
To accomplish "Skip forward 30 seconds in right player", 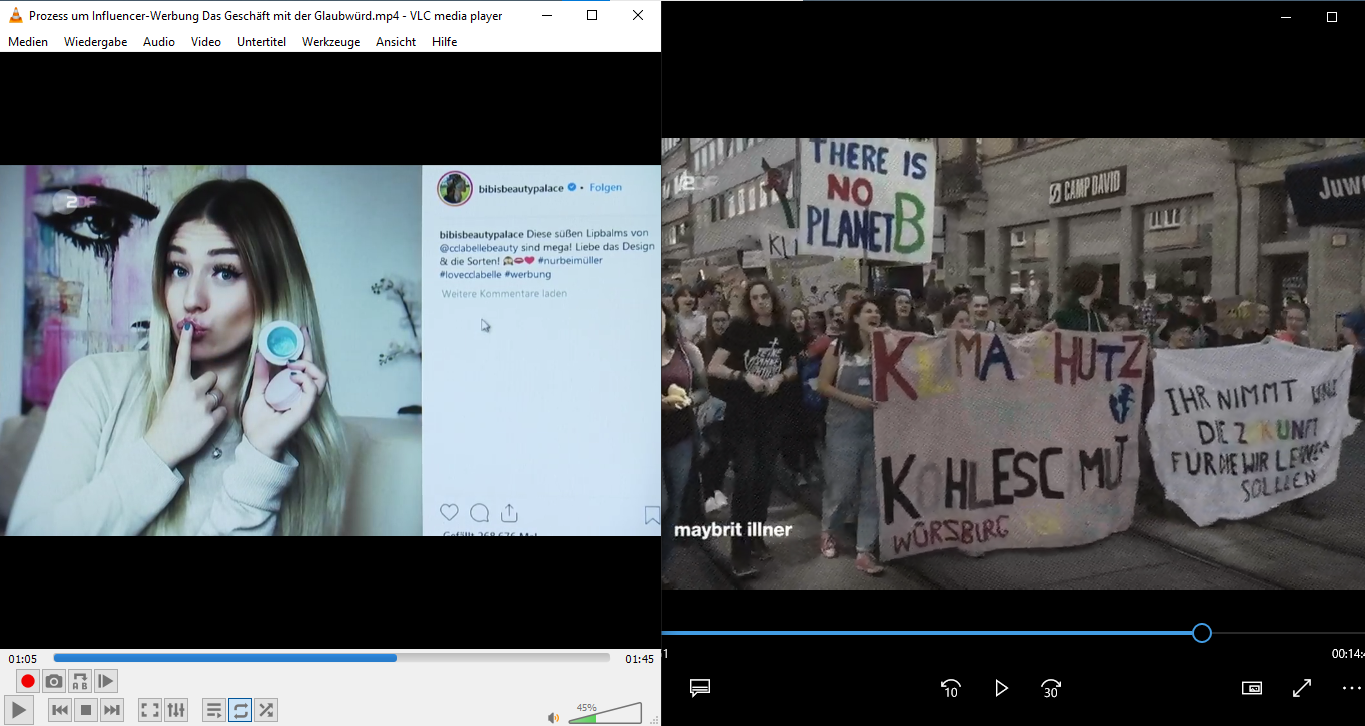I will [1051, 688].
